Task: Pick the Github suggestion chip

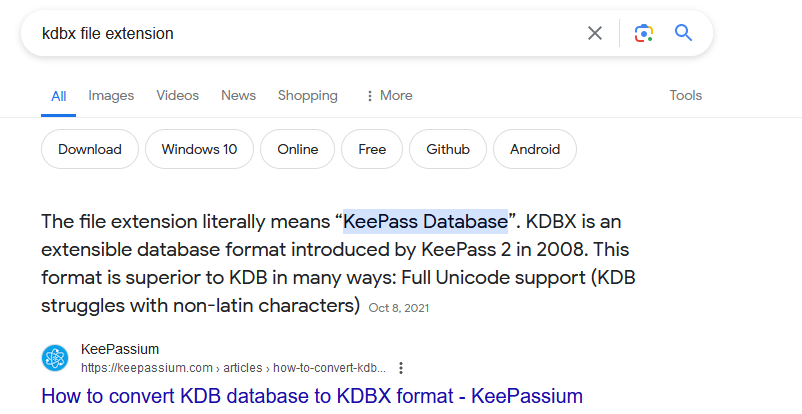Action: (x=448, y=149)
